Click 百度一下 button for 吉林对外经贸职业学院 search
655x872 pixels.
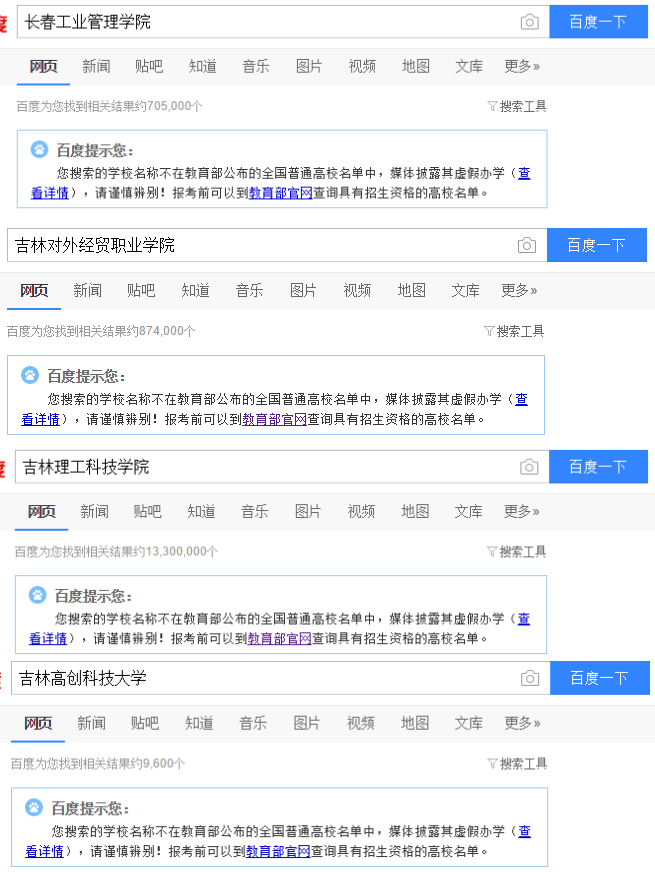(597, 245)
